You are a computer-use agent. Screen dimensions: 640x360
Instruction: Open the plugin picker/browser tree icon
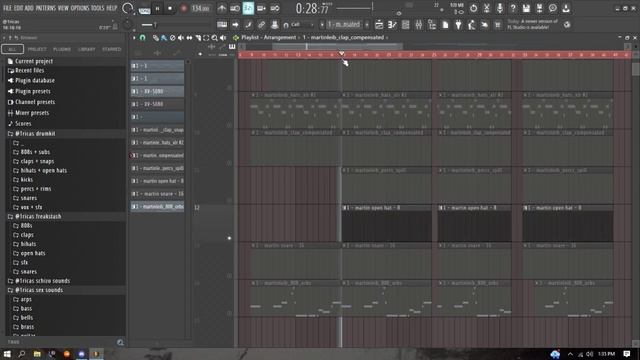point(432,25)
